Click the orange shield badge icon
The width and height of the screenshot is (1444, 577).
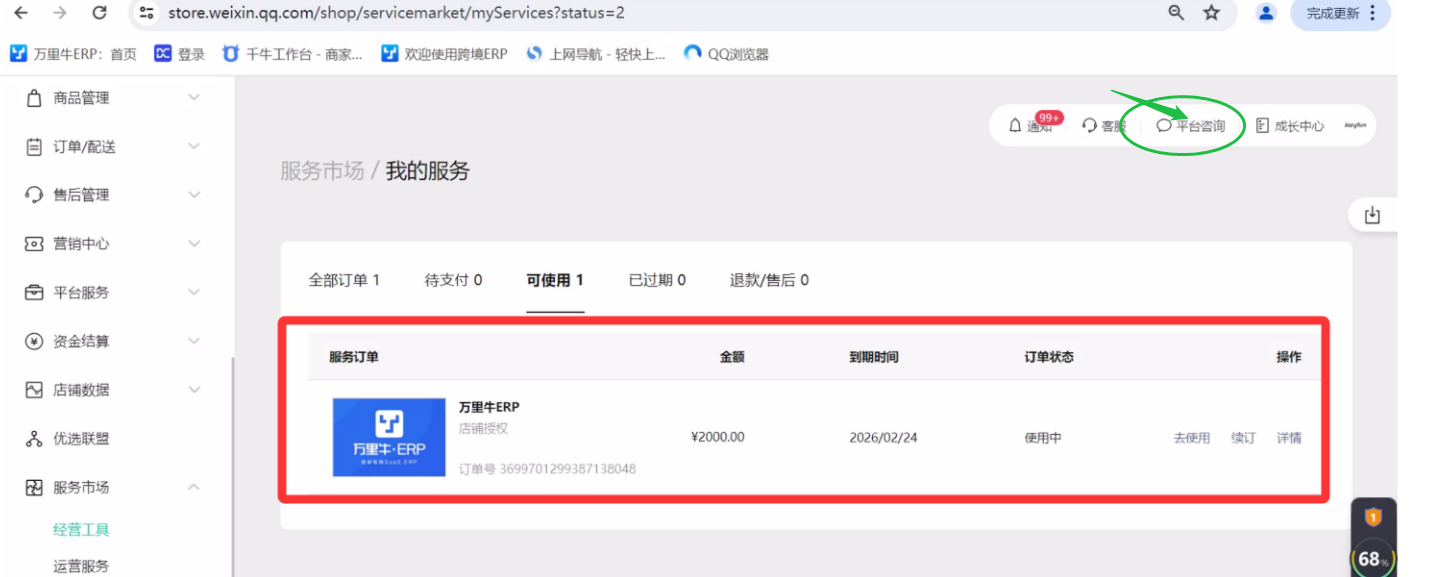[1373, 517]
